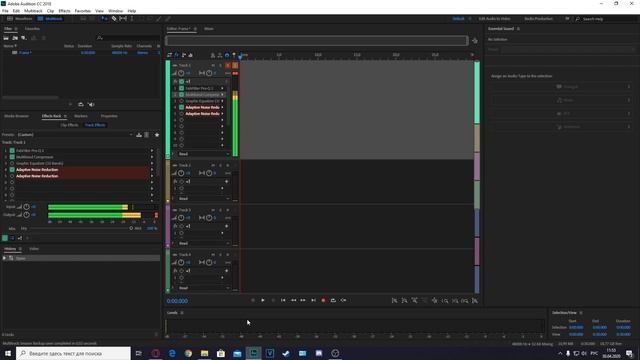Open the File menu
This screenshot has height=360, width=640.
click(x=5, y=11)
